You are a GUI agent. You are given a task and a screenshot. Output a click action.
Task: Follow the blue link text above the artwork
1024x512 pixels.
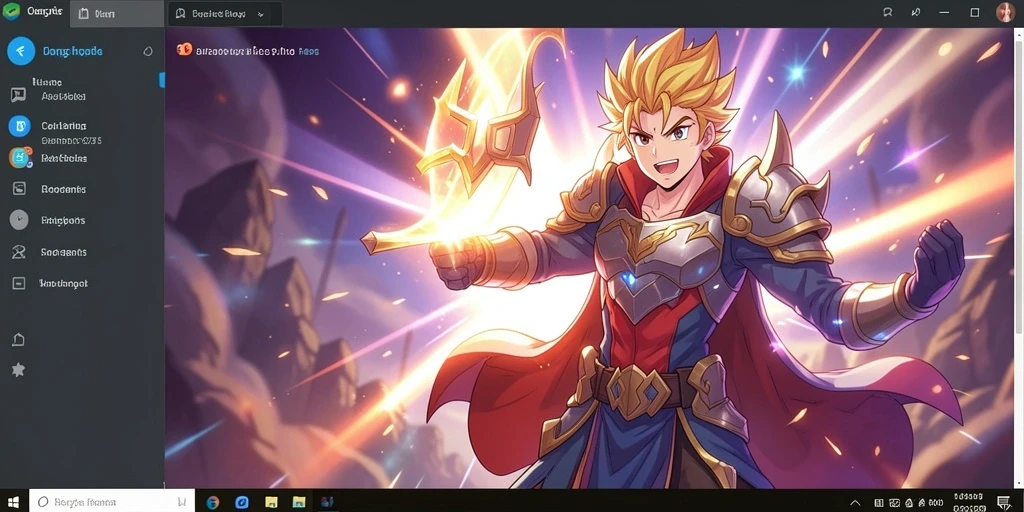pyautogui.click(x=308, y=51)
